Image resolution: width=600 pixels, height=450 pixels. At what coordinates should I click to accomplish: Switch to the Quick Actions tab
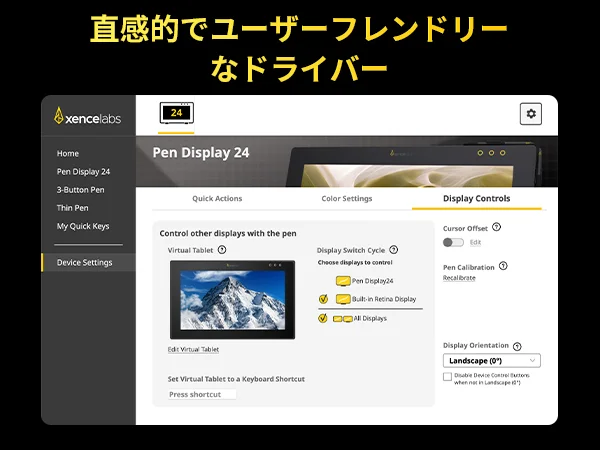coord(217,198)
